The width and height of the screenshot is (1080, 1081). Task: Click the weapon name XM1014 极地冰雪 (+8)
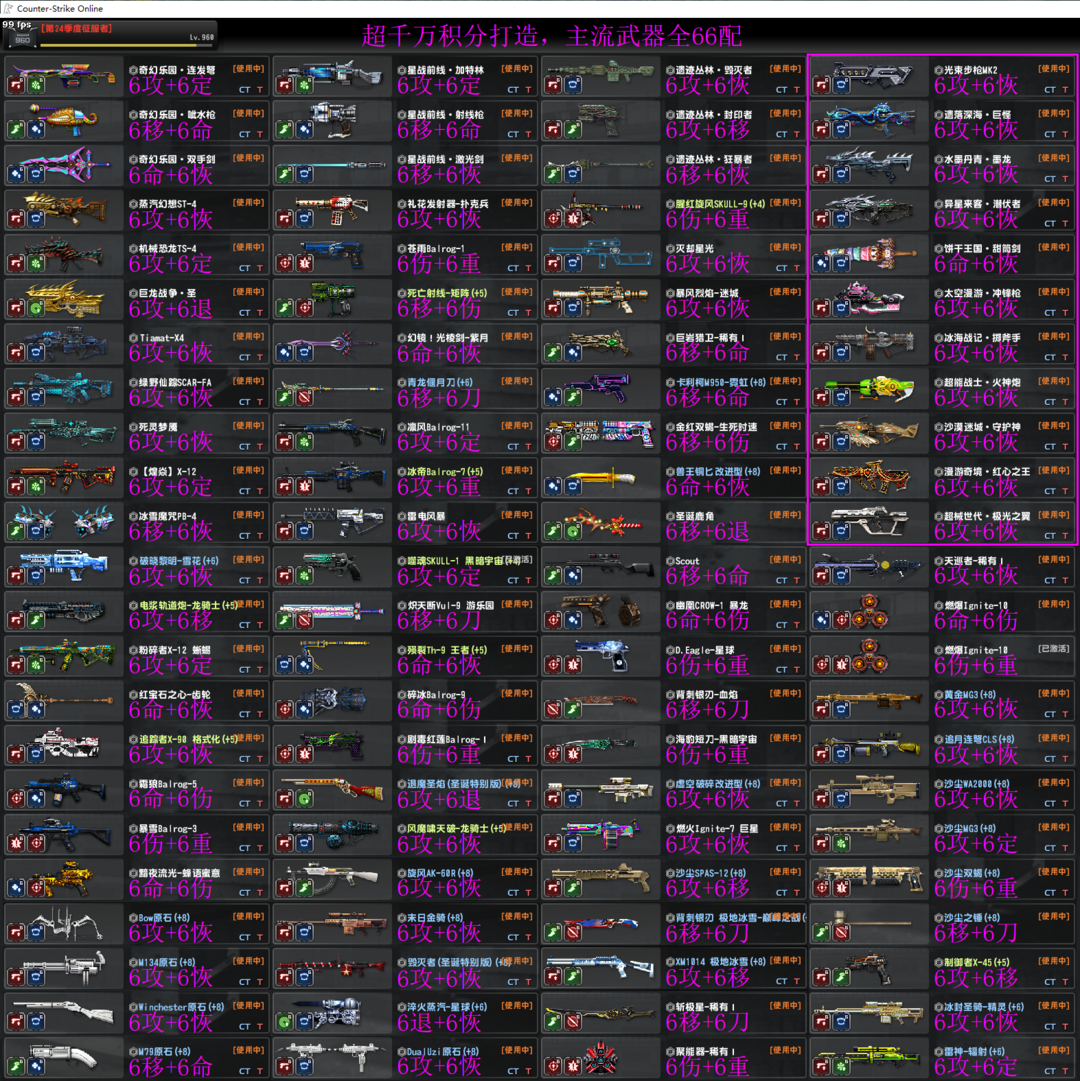click(x=720, y=962)
